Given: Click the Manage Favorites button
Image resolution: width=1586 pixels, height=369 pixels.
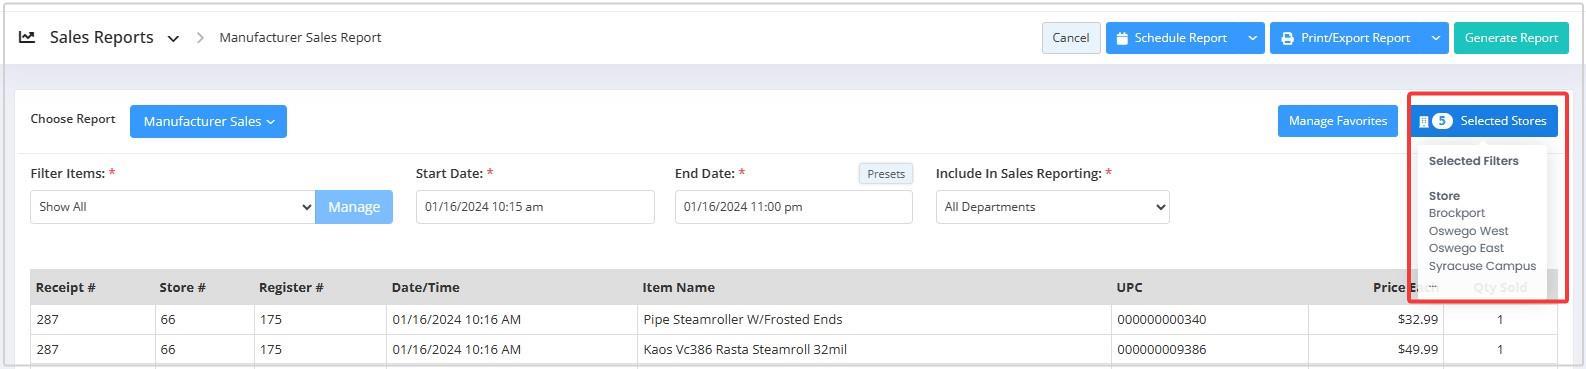Looking at the screenshot, I should (1337, 121).
